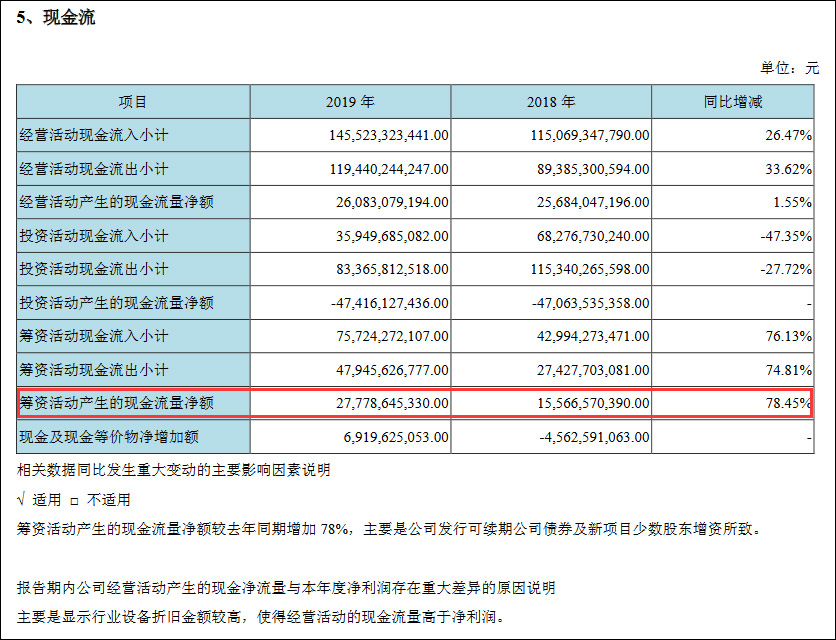
Task: Check the √ 适用 option
Action: [x=39, y=500]
